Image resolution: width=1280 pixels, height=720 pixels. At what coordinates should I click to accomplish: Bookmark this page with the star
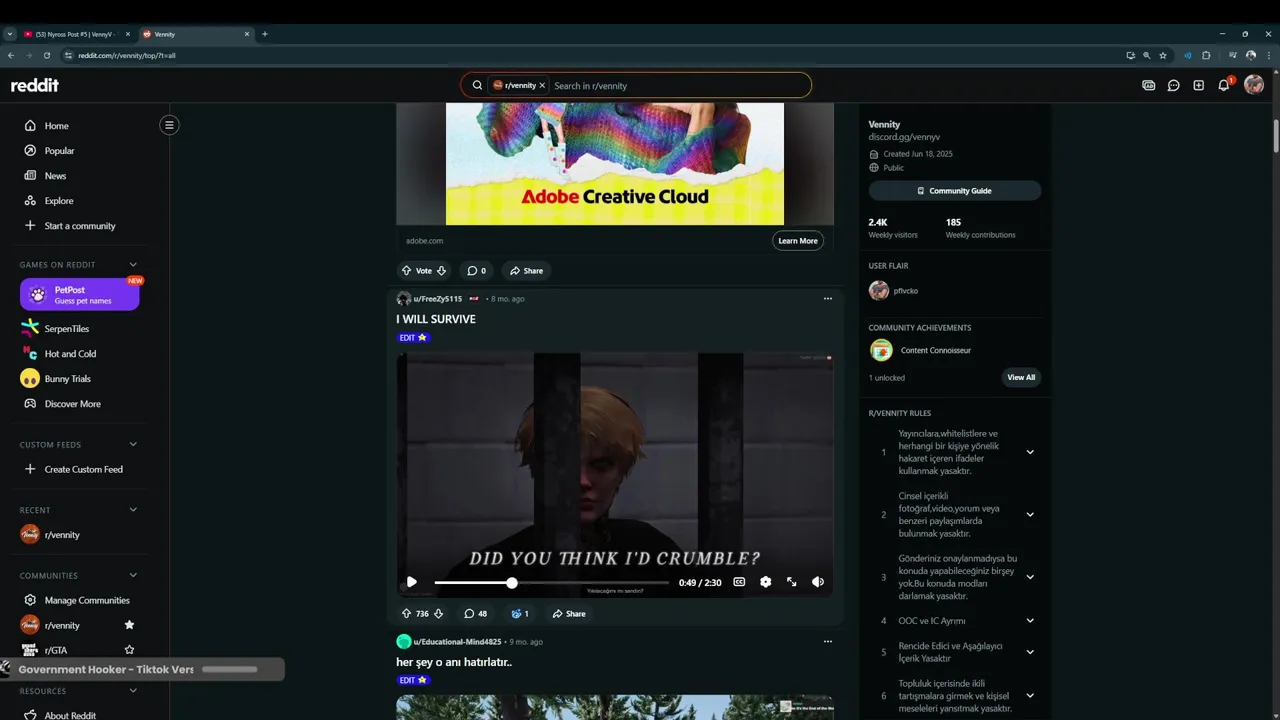(x=1163, y=55)
